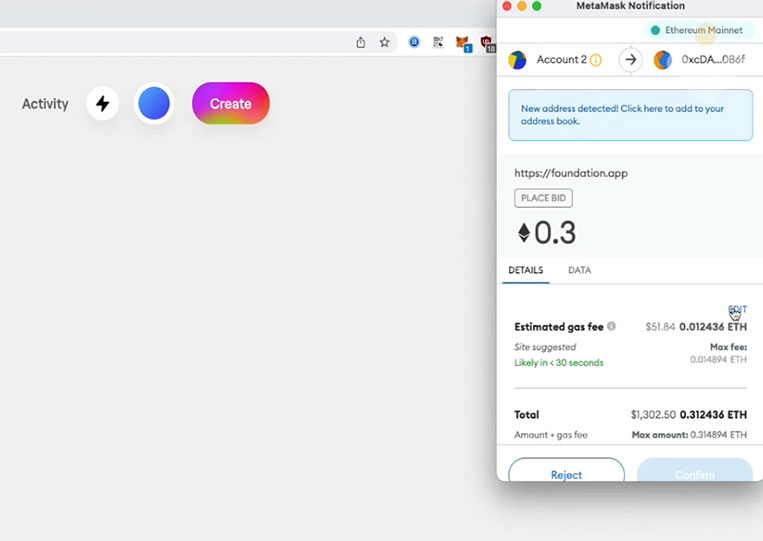Viewport: 763px width, 541px height.
Task: Click the Total 0.312436 ETH value
Action: coord(713,415)
